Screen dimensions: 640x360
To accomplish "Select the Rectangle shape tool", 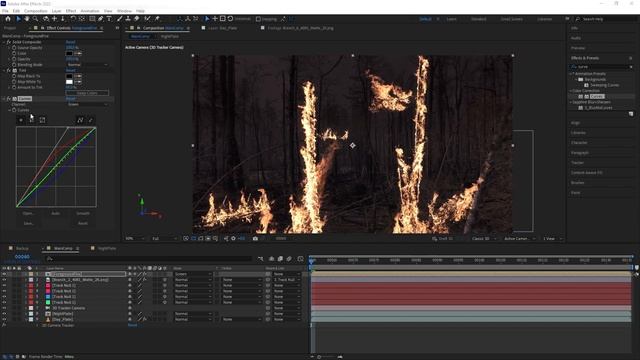I will coord(92,19).
